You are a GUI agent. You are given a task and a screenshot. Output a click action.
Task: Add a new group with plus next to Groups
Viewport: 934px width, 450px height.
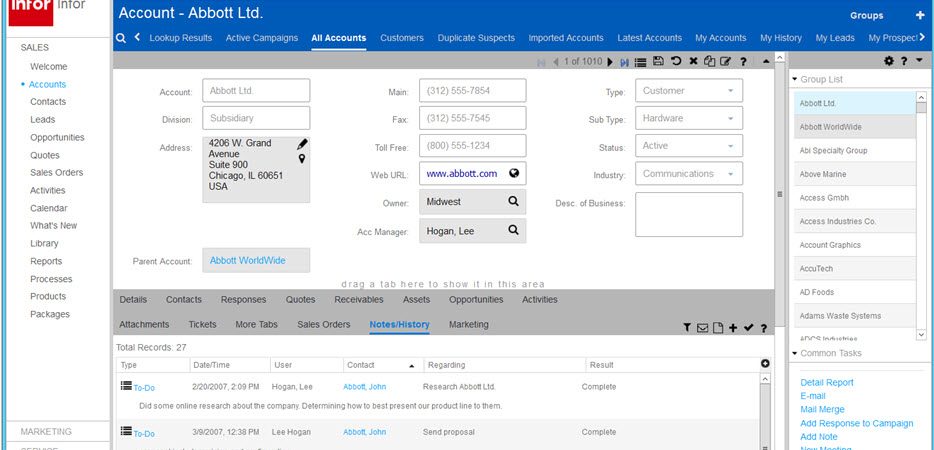920,15
